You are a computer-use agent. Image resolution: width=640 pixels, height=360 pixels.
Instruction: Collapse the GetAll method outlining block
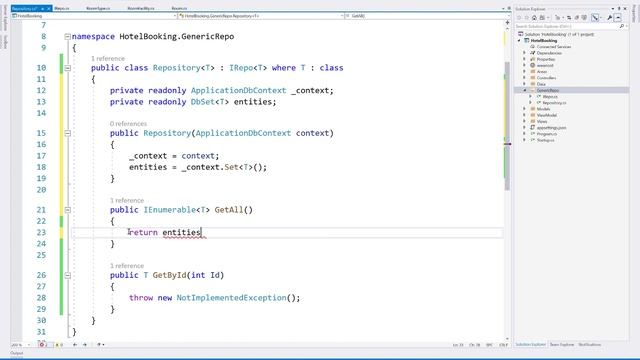coord(67,210)
